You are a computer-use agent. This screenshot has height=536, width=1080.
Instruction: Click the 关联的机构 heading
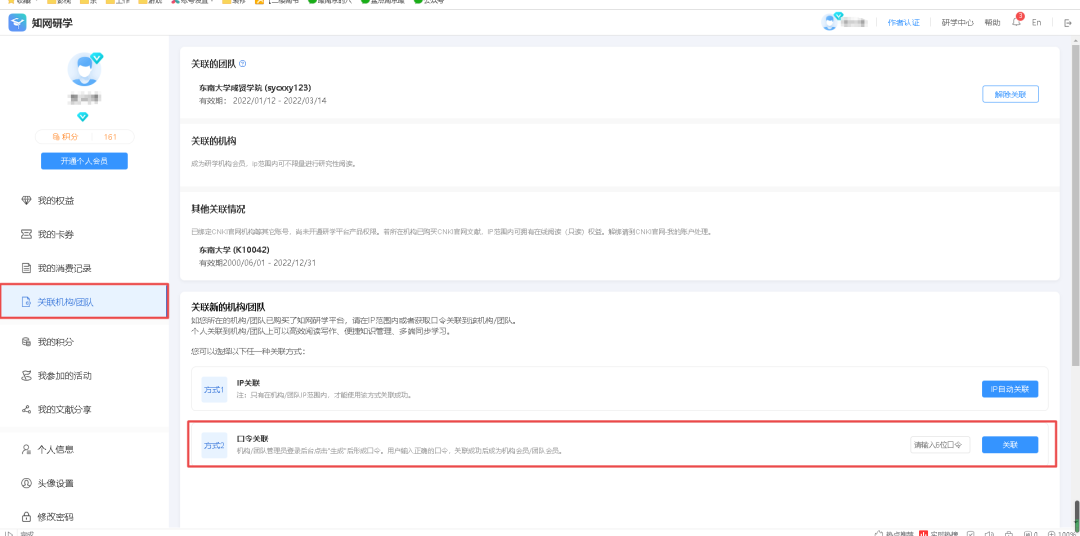click(214, 141)
